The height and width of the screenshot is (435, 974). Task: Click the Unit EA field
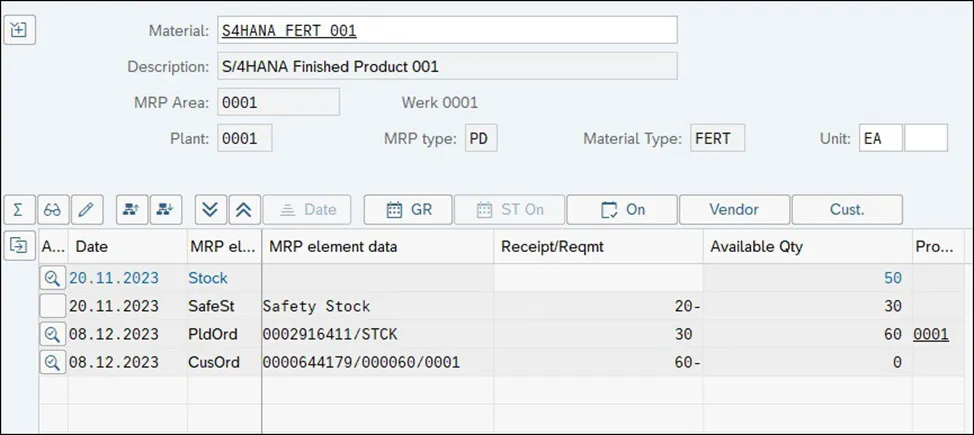[x=880, y=138]
